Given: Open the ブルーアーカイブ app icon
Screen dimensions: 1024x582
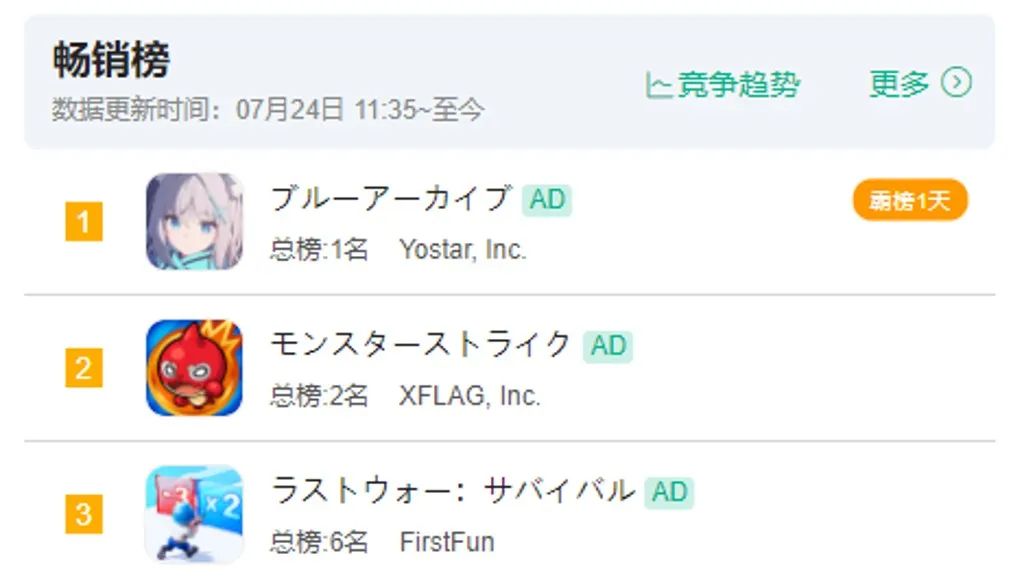Looking at the screenshot, I should tap(195, 221).
